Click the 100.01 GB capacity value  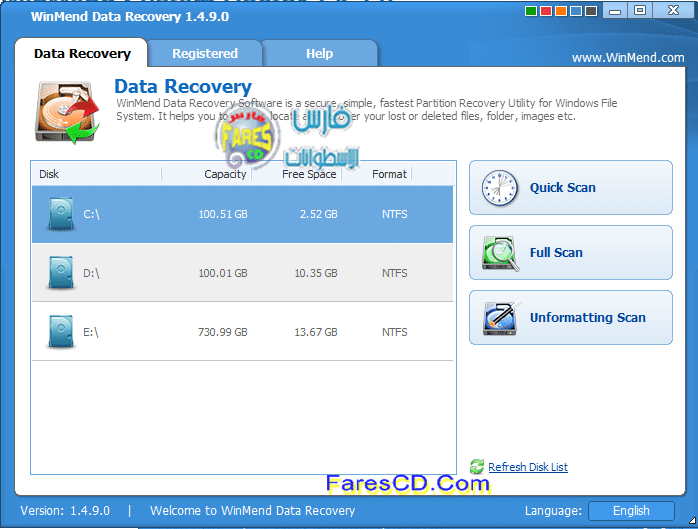click(223, 273)
